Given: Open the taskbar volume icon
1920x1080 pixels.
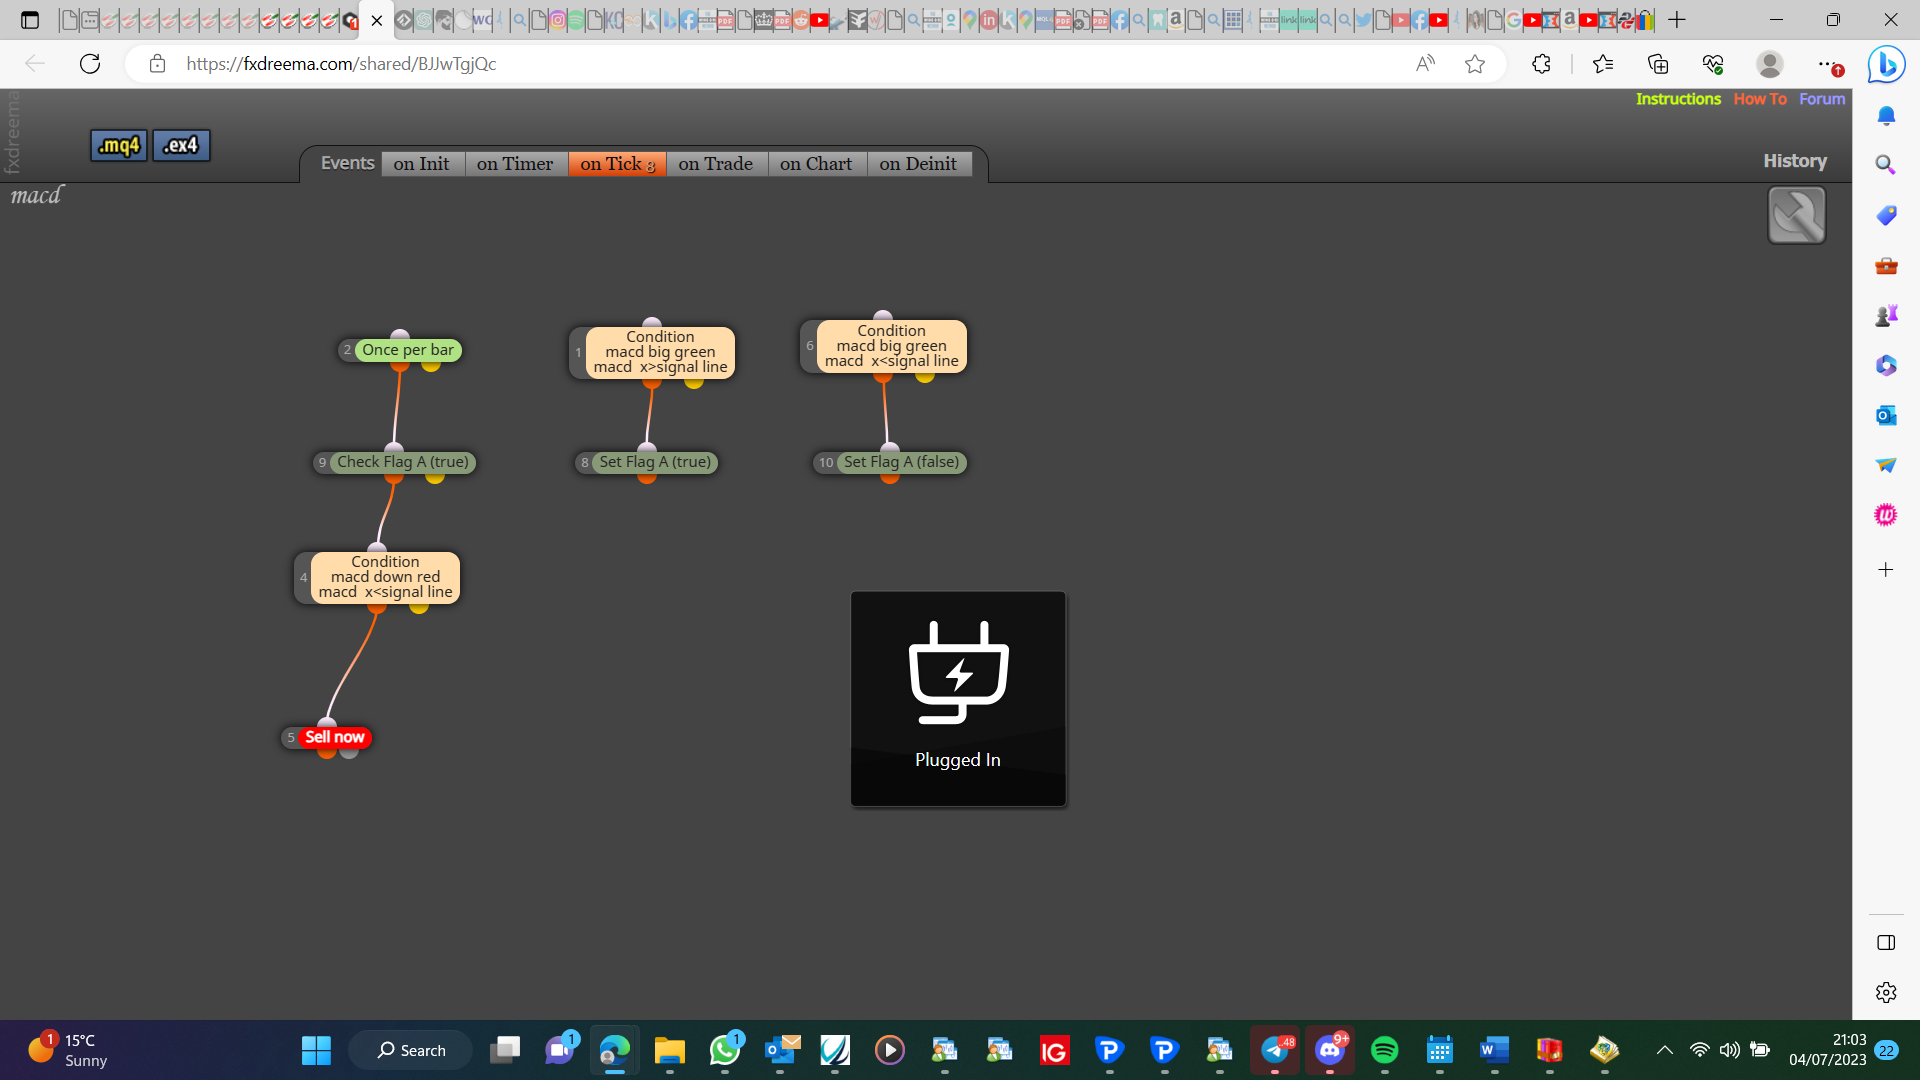Looking at the screenshot, I should [x=1729, y=1050].
